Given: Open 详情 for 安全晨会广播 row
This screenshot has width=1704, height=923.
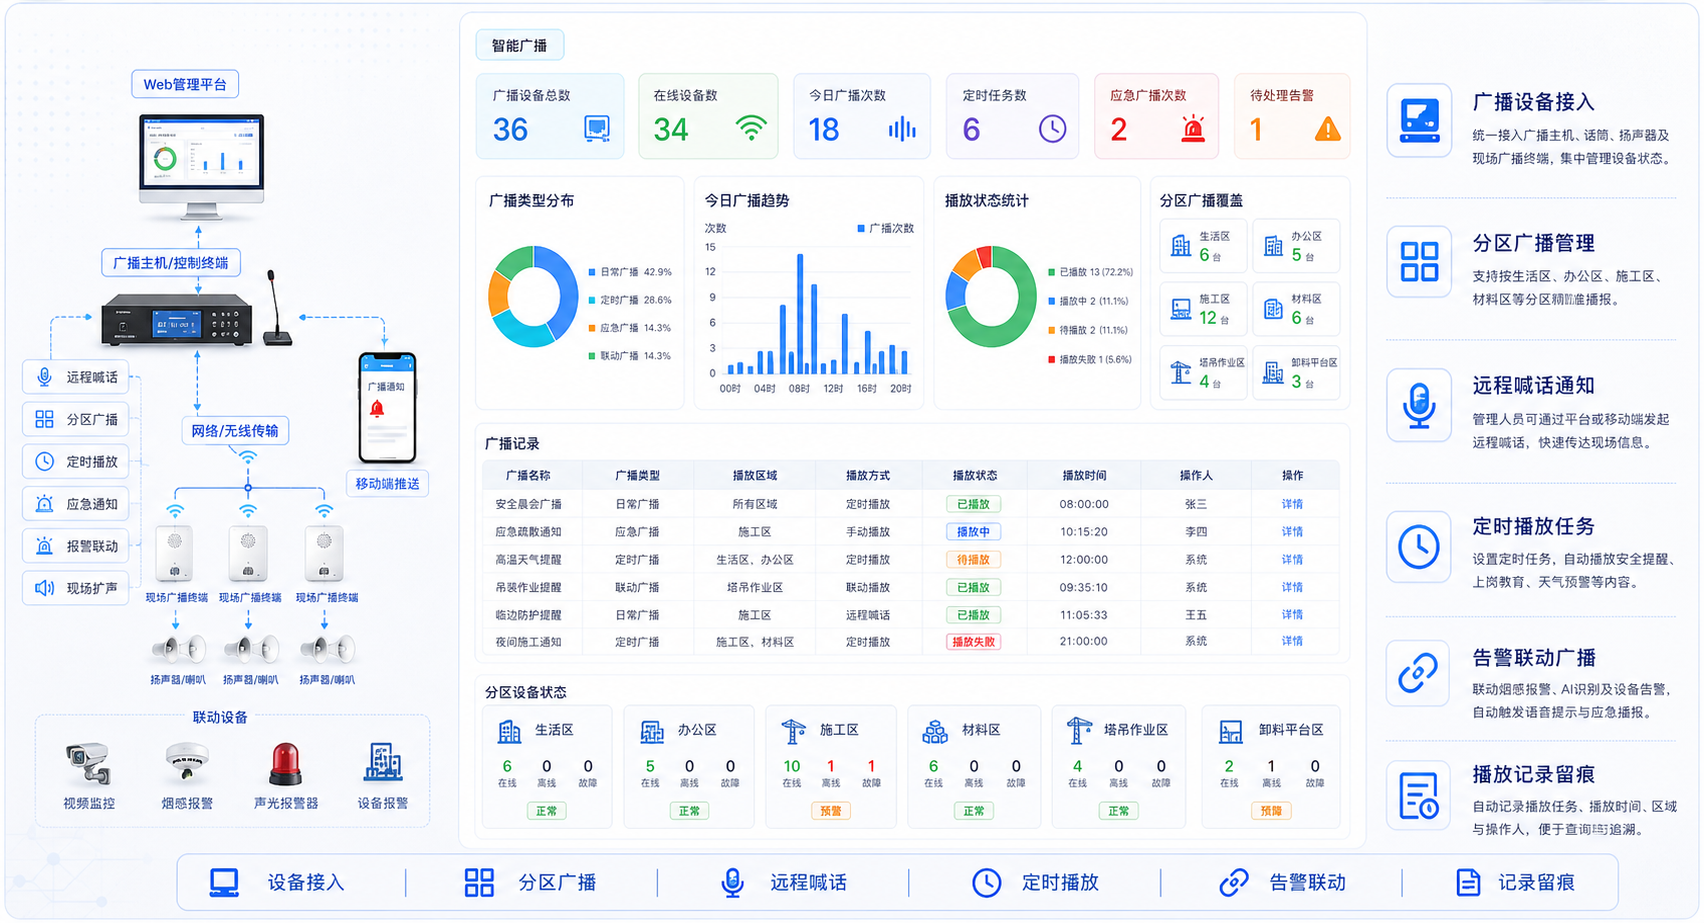Looking at the screenshot, I should point(1292,504).
